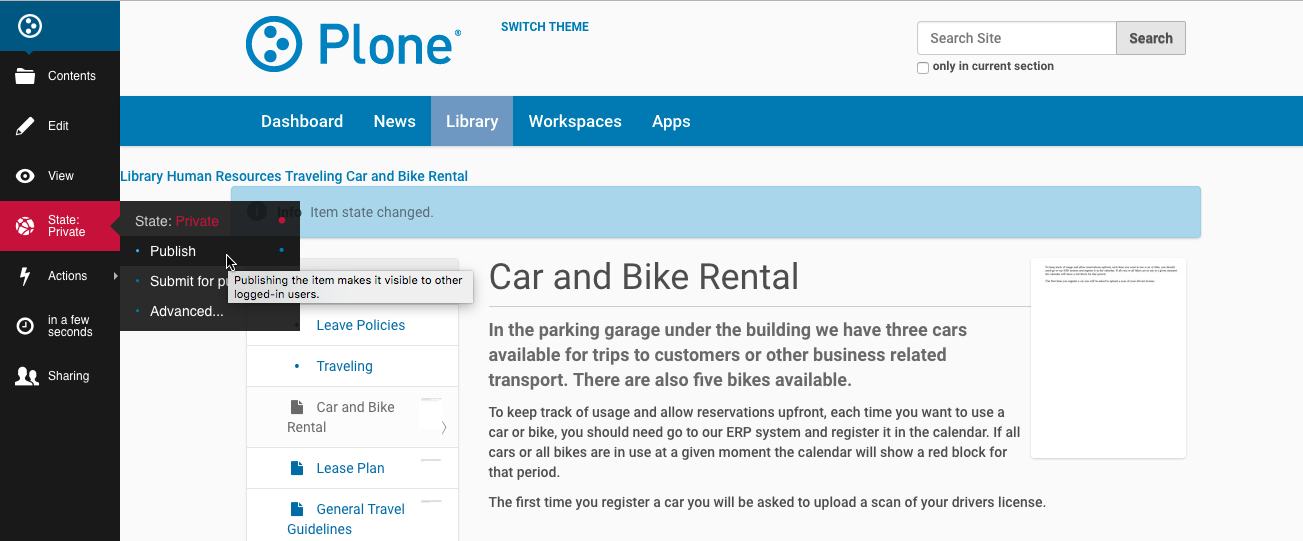The image size is (1303, 541).
Task: Click the SWITCH THEME link
Action: 545,27
